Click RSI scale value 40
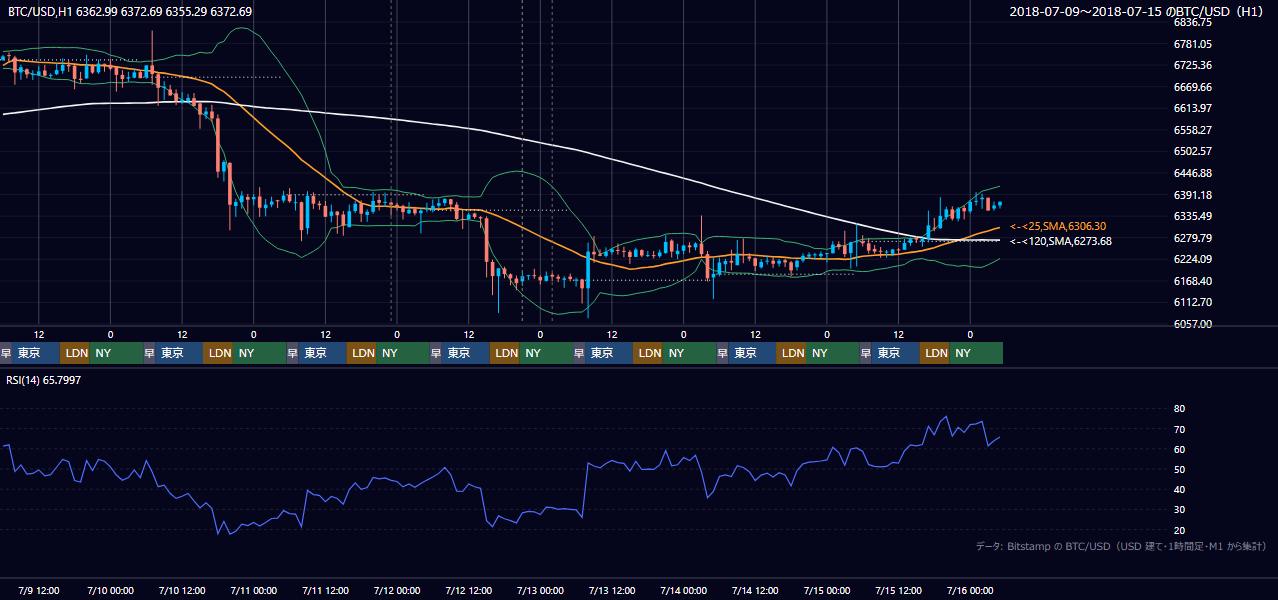The width and height of the screenshot is (1278, 600). (x=1180, y=490)
